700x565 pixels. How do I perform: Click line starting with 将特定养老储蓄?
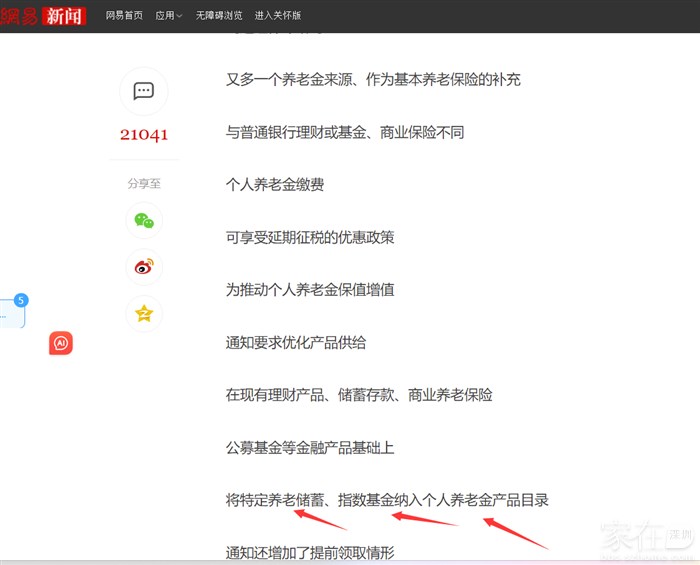point(387,500)
